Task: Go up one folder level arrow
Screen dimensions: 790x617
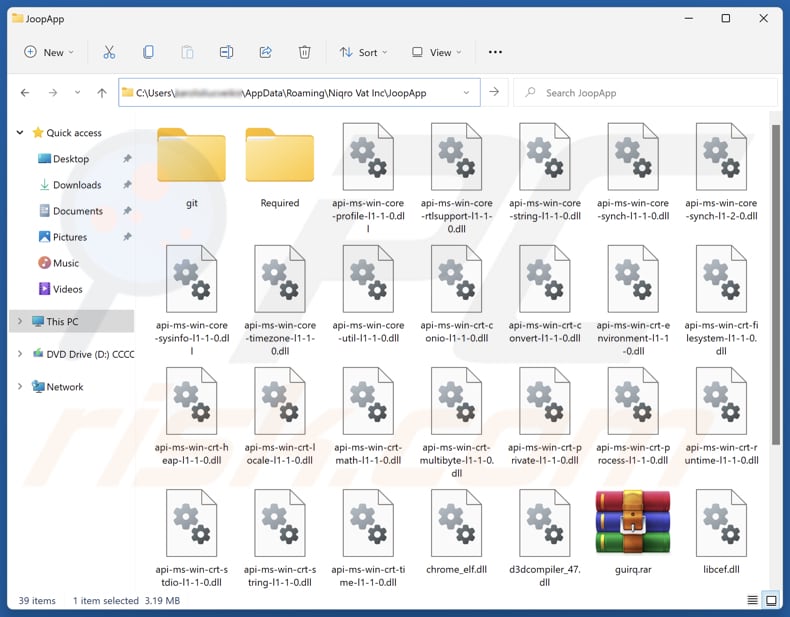Action: (x=102, y=93)
